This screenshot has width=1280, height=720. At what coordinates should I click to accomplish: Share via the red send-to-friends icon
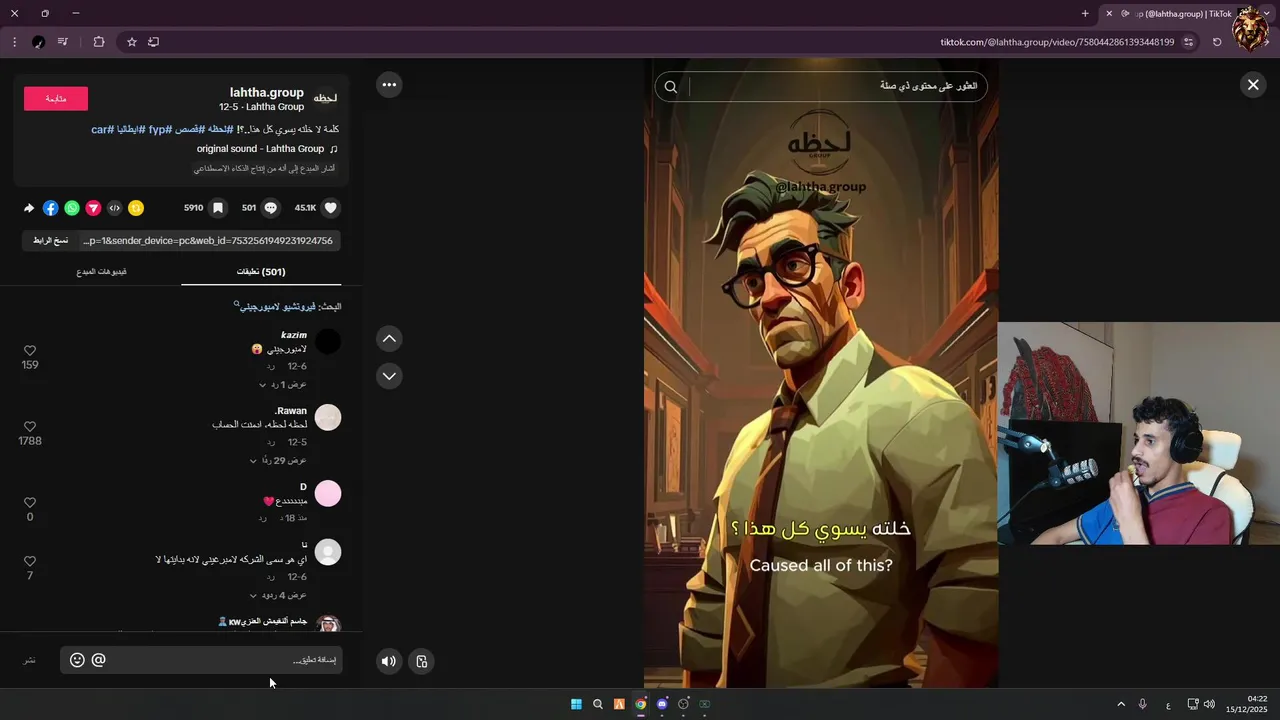coord(93,208)
